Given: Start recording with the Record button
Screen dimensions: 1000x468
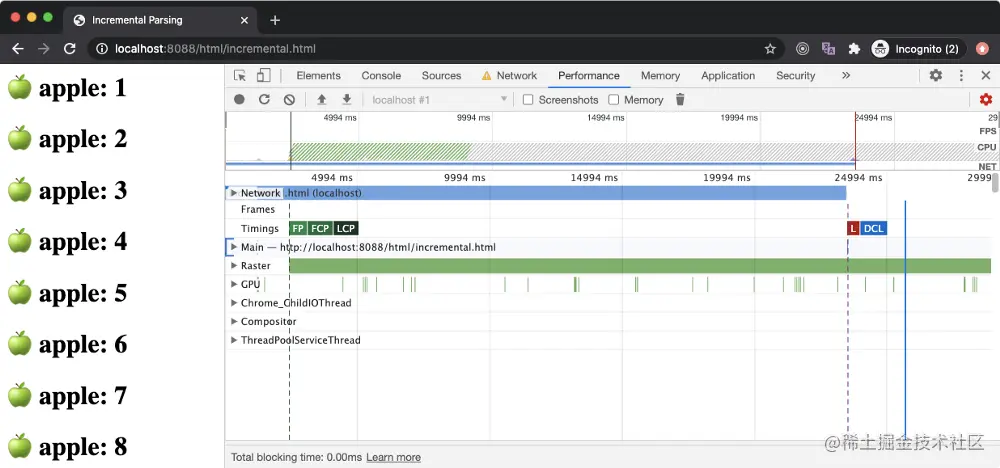Looking at the screenshot, I should (x=239, y=99).
